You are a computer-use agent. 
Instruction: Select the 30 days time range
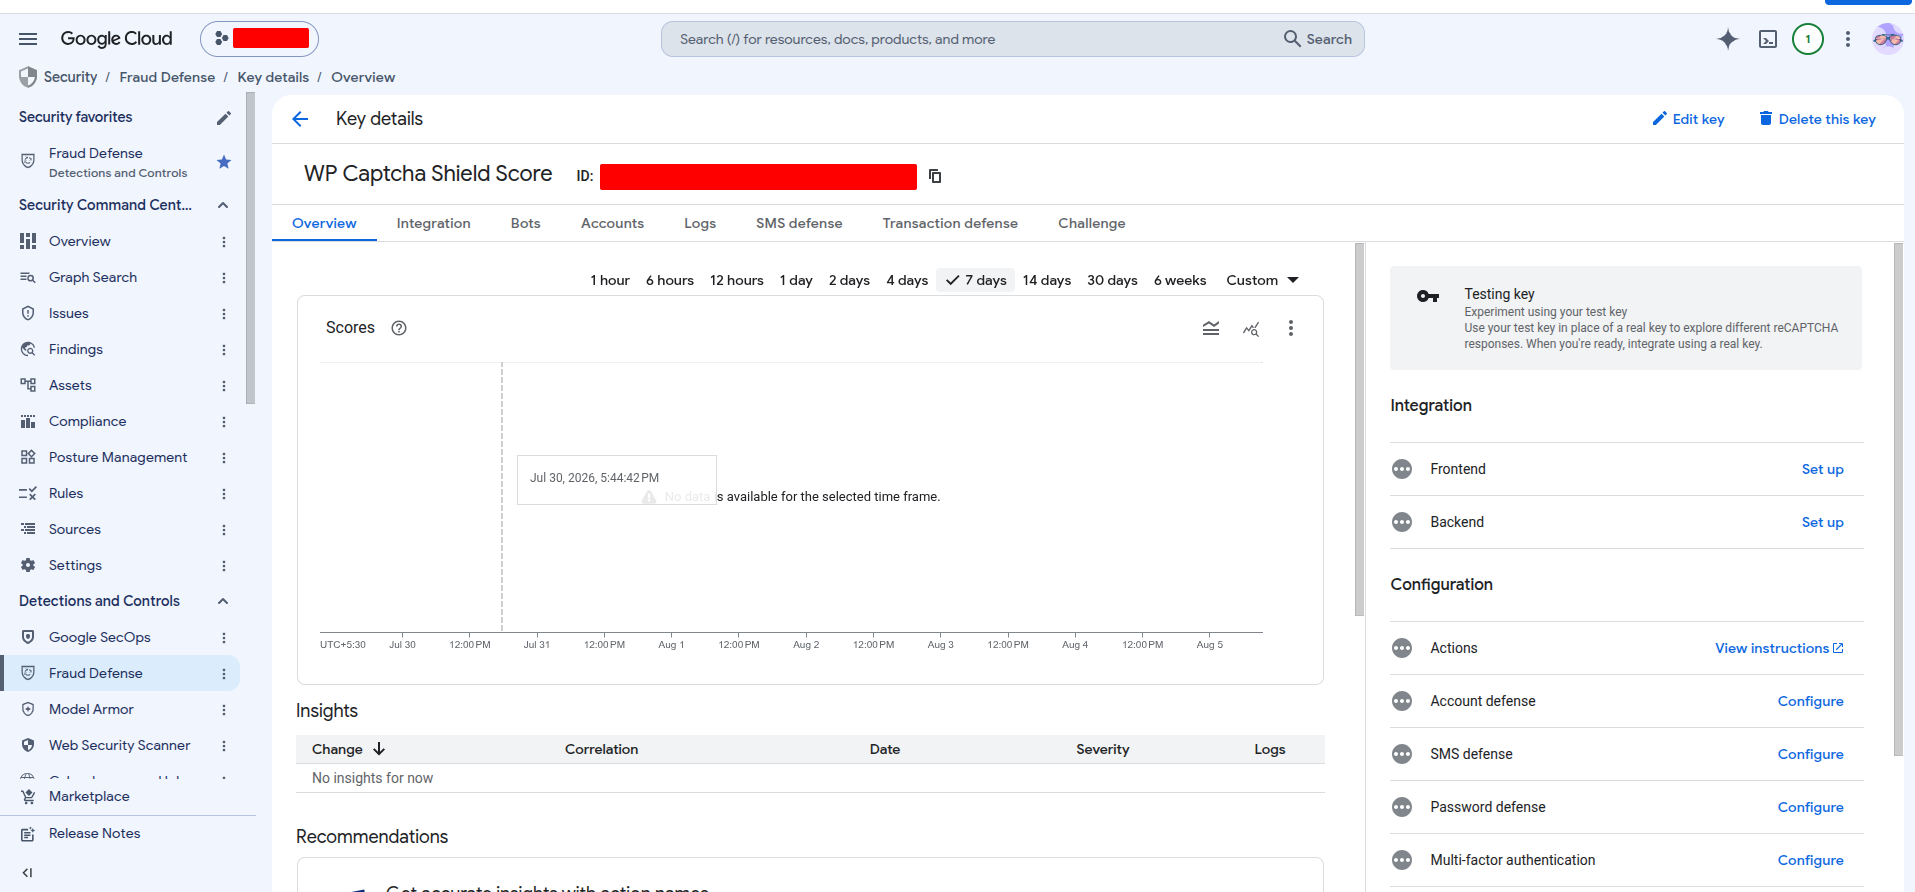click(x=1112, y=280)
